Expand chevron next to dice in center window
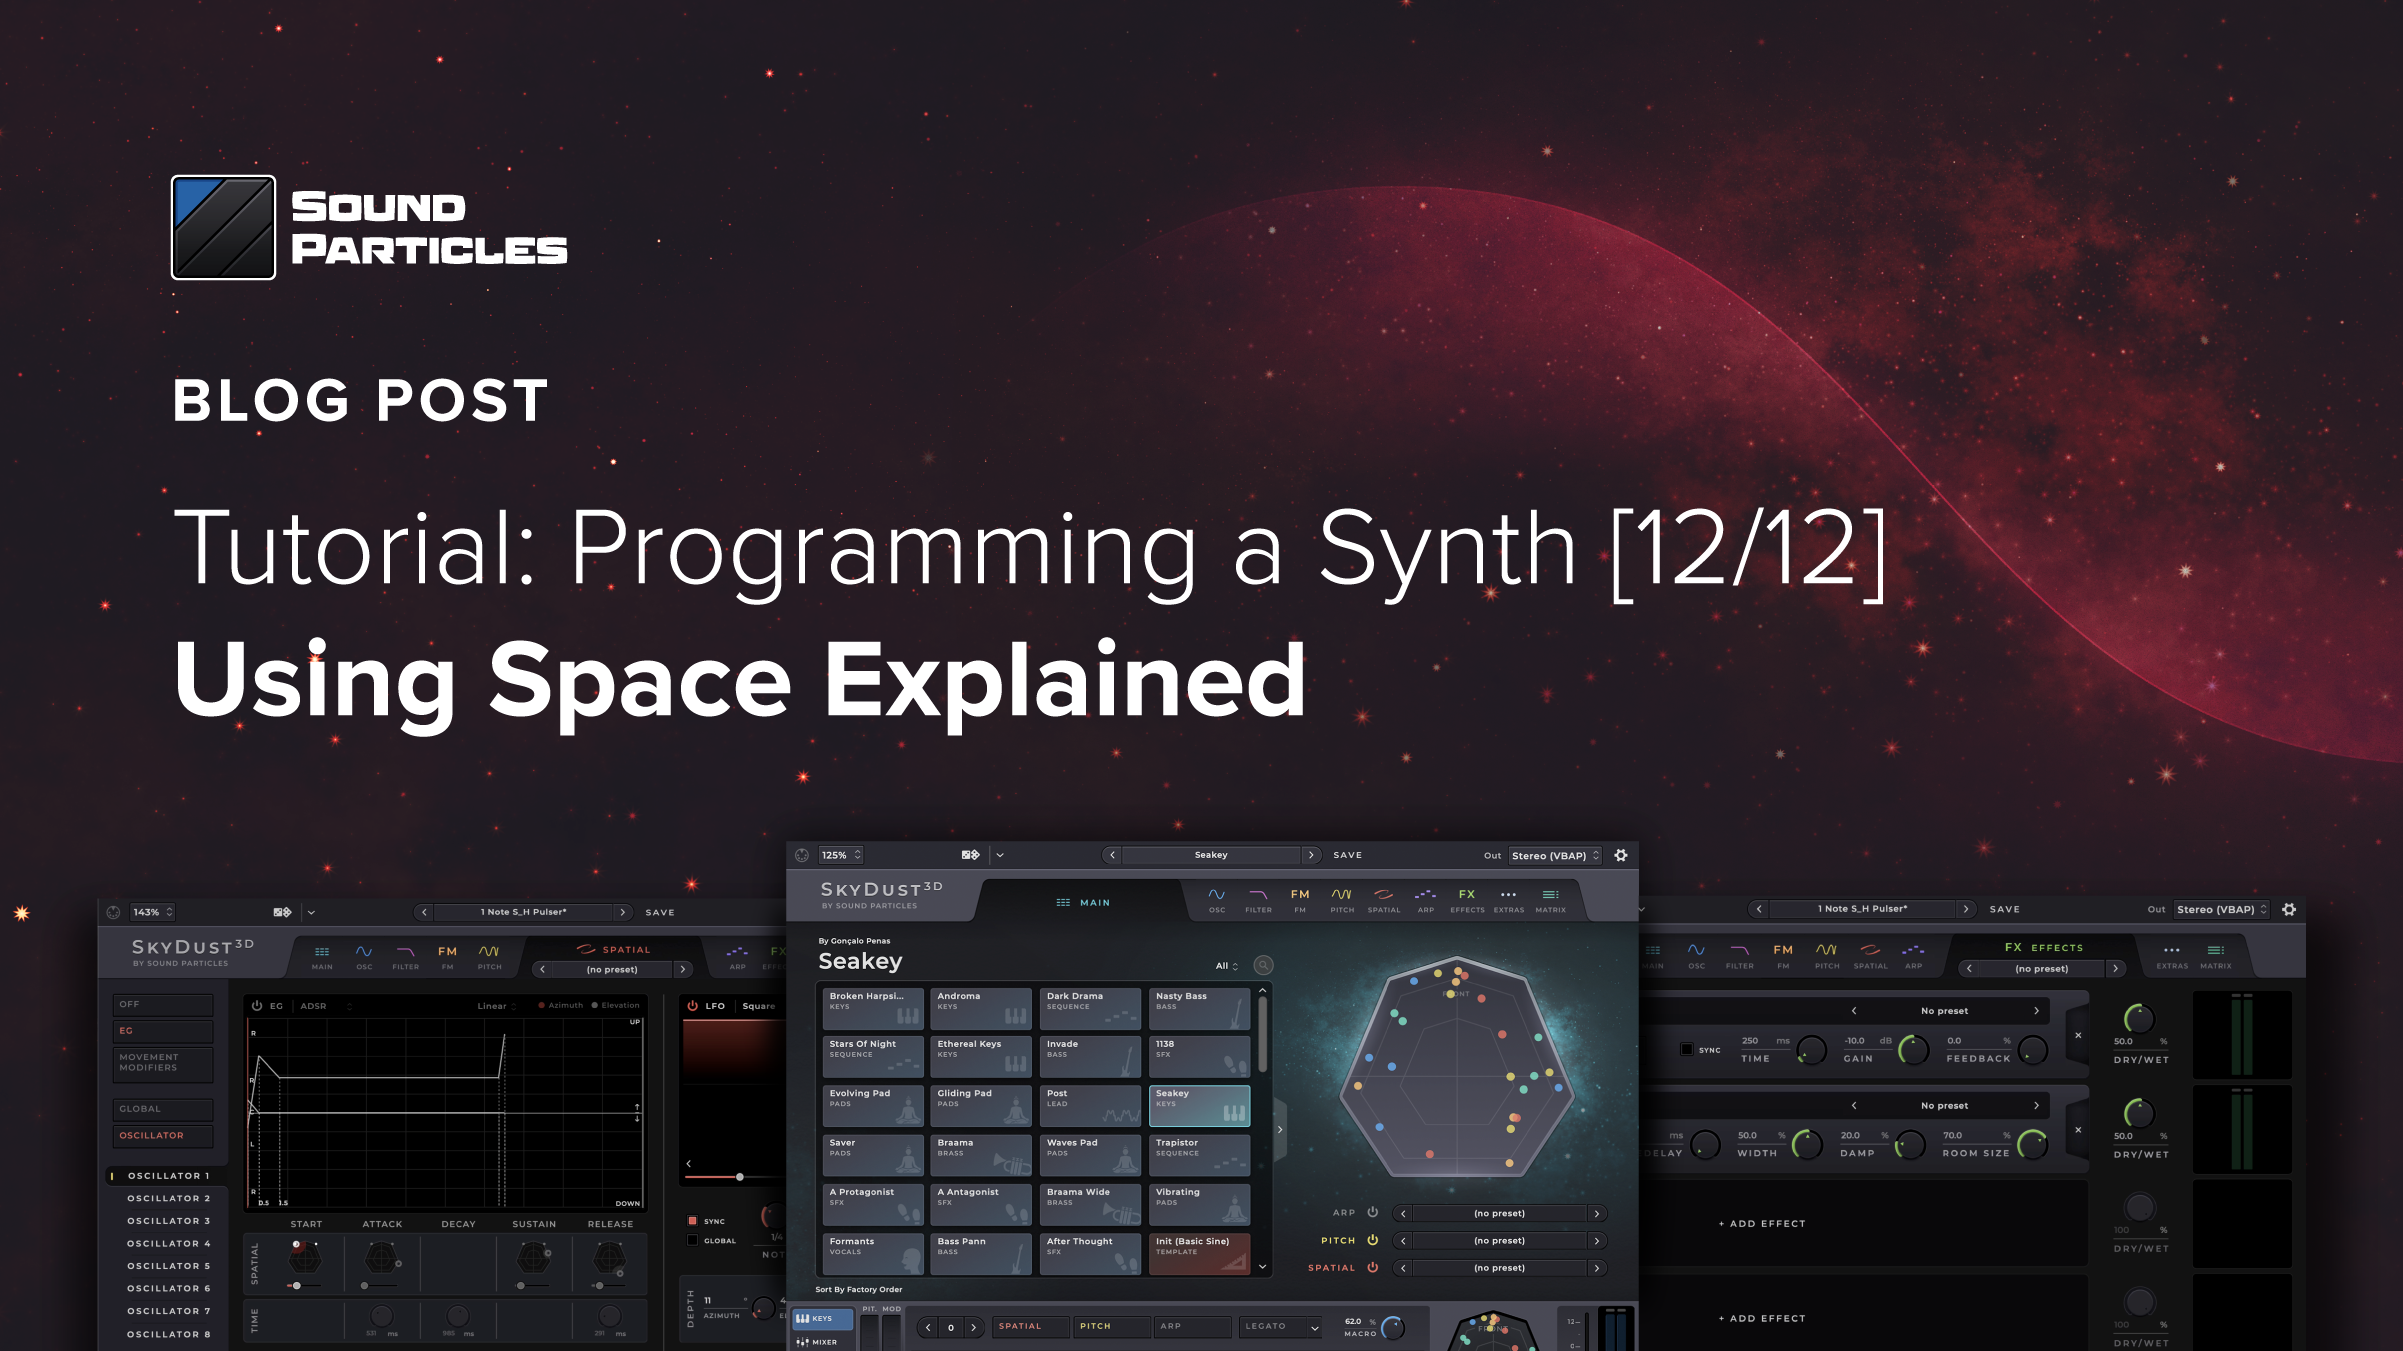The height and width of the screenshot is (1351, 2403). pyautogui.click(x=1000, y=855)
